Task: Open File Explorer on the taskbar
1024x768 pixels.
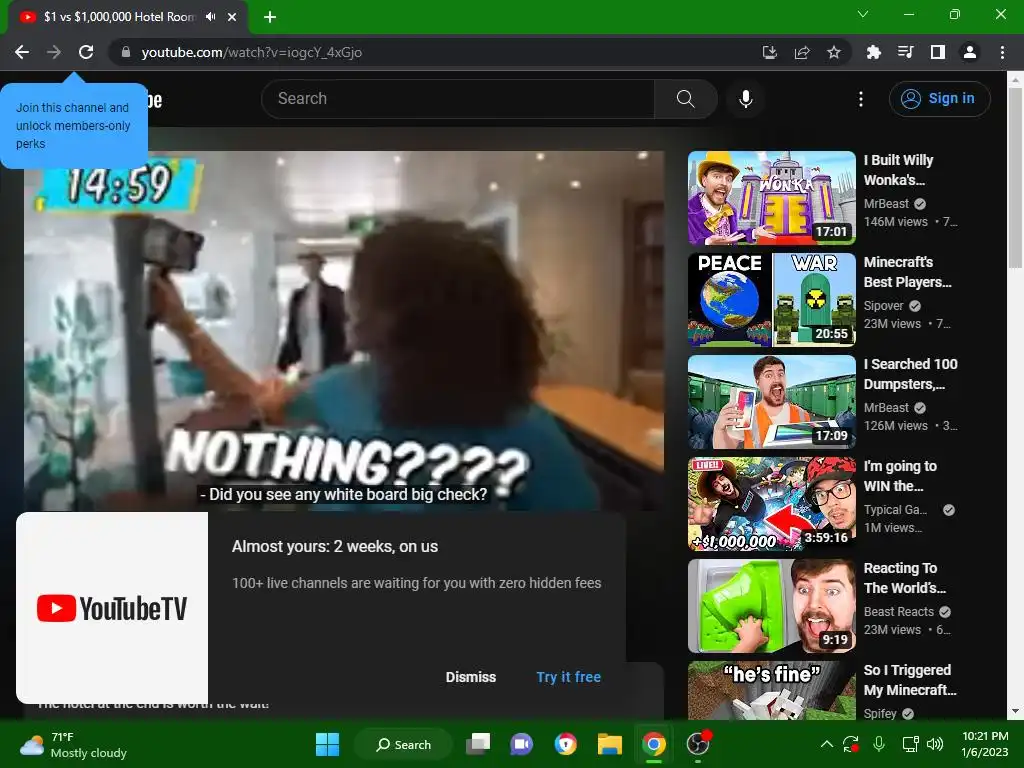Action: (609, 744)
